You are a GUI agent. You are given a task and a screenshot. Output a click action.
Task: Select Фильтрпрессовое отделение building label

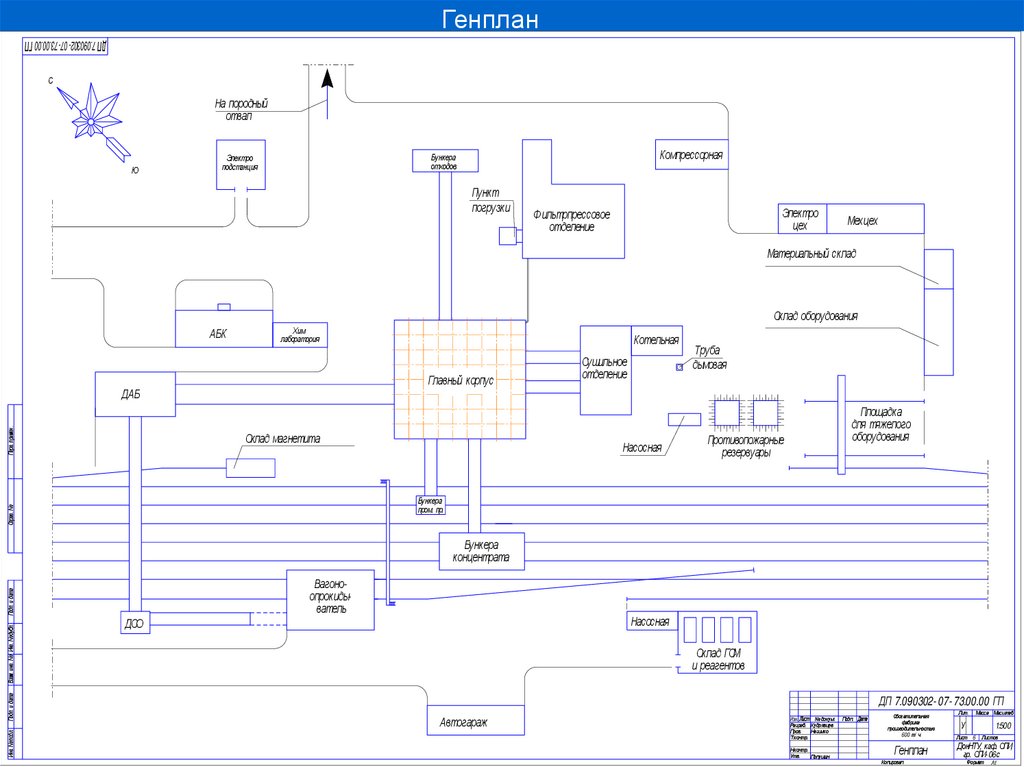pyautogui.click(x=572, y=220)
